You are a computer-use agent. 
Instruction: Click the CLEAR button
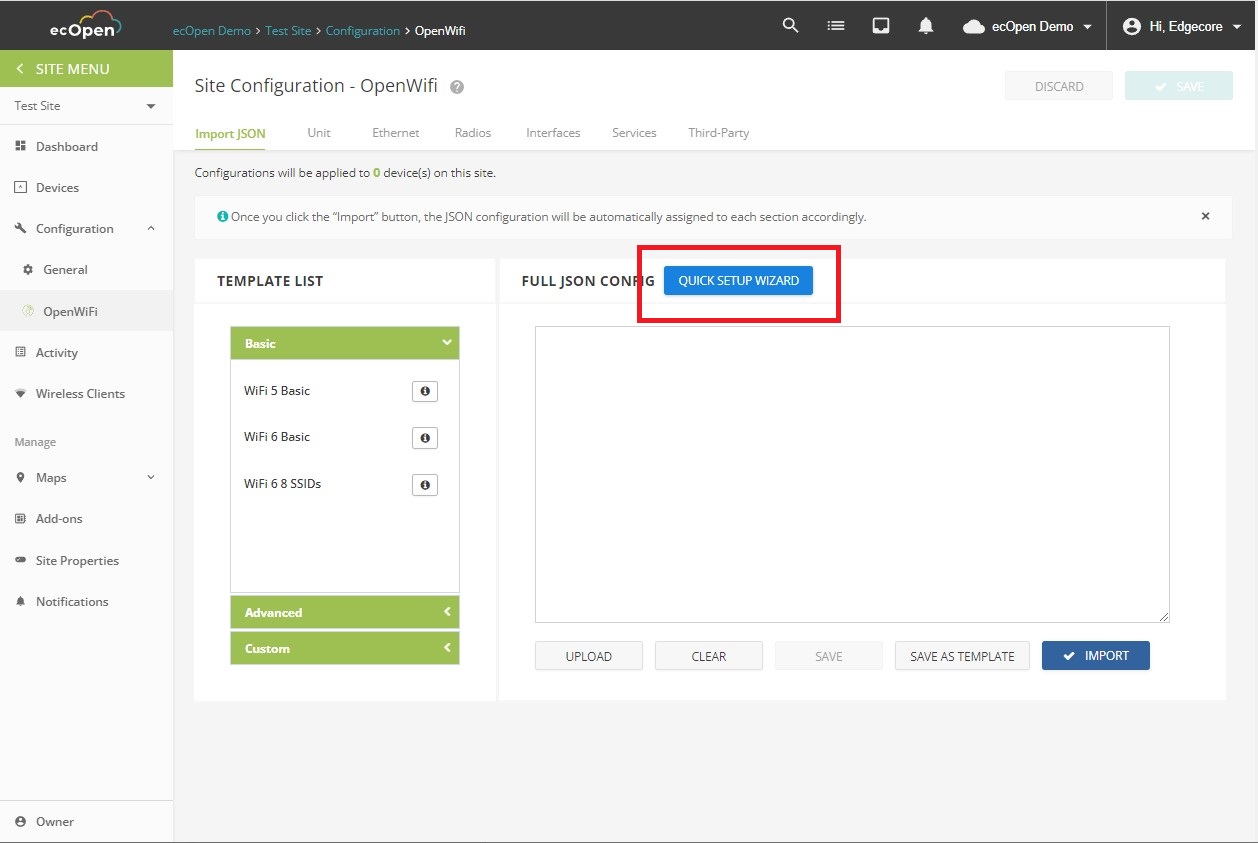(709, 656)
